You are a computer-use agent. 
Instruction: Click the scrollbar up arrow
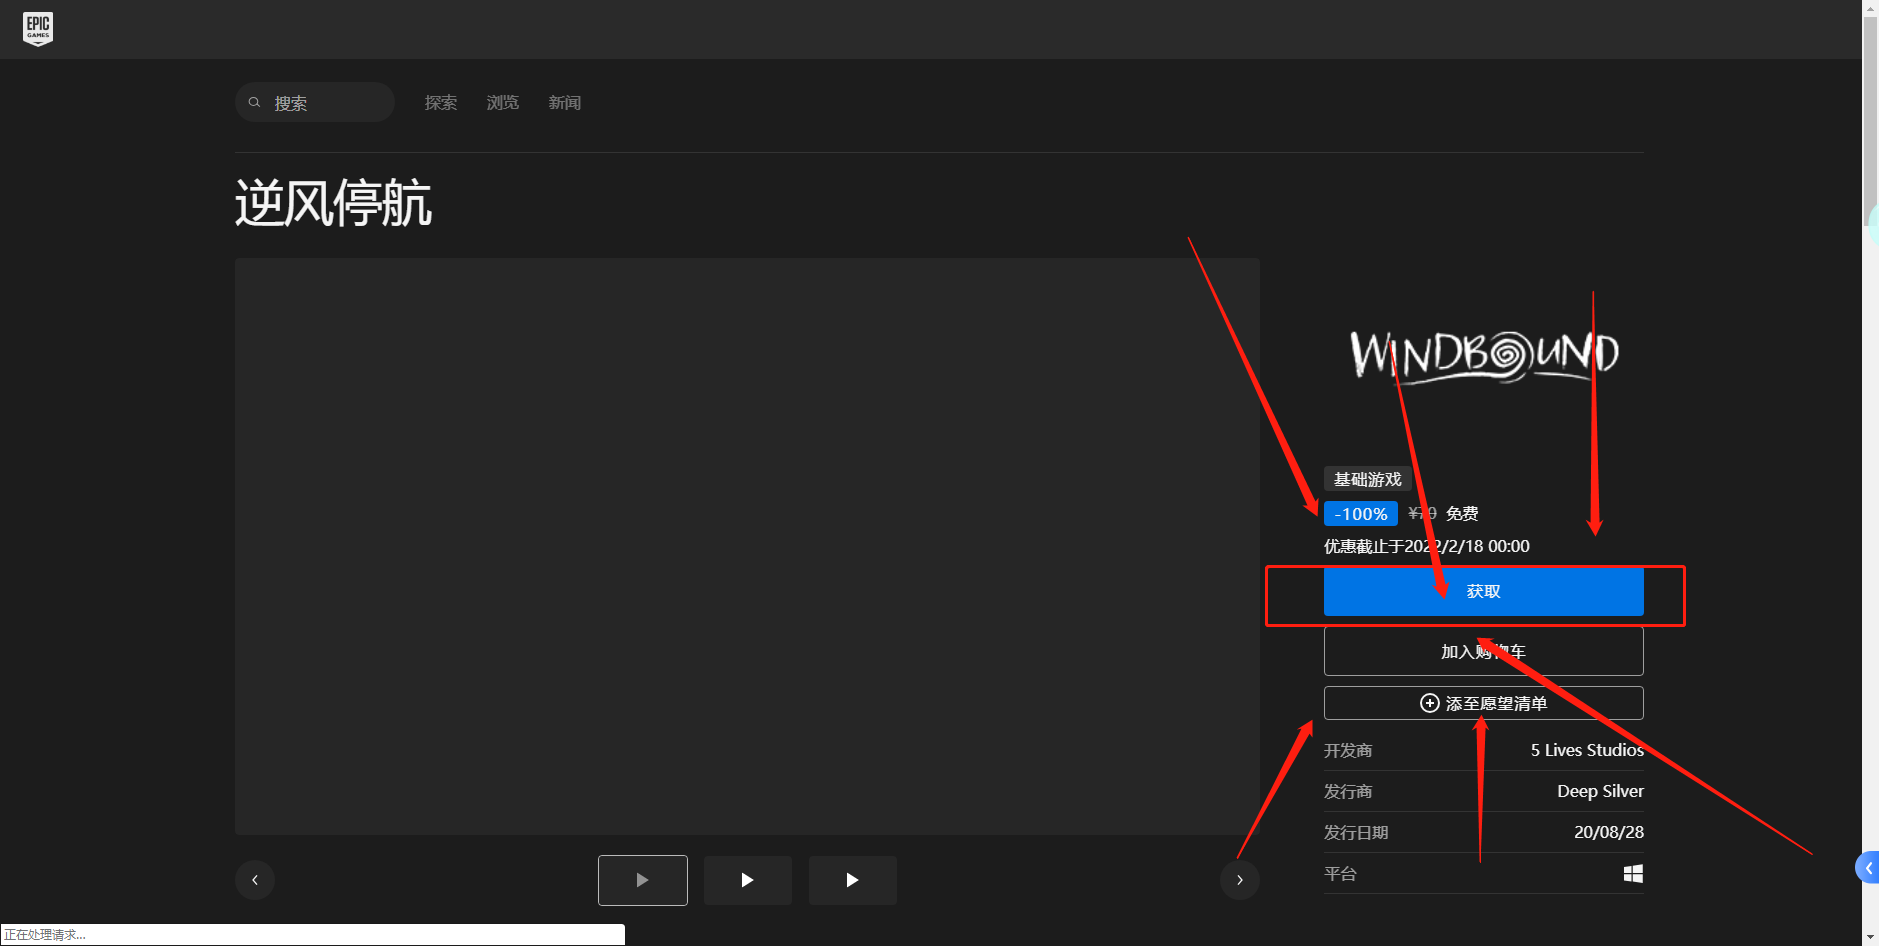tap(1870, 8)
